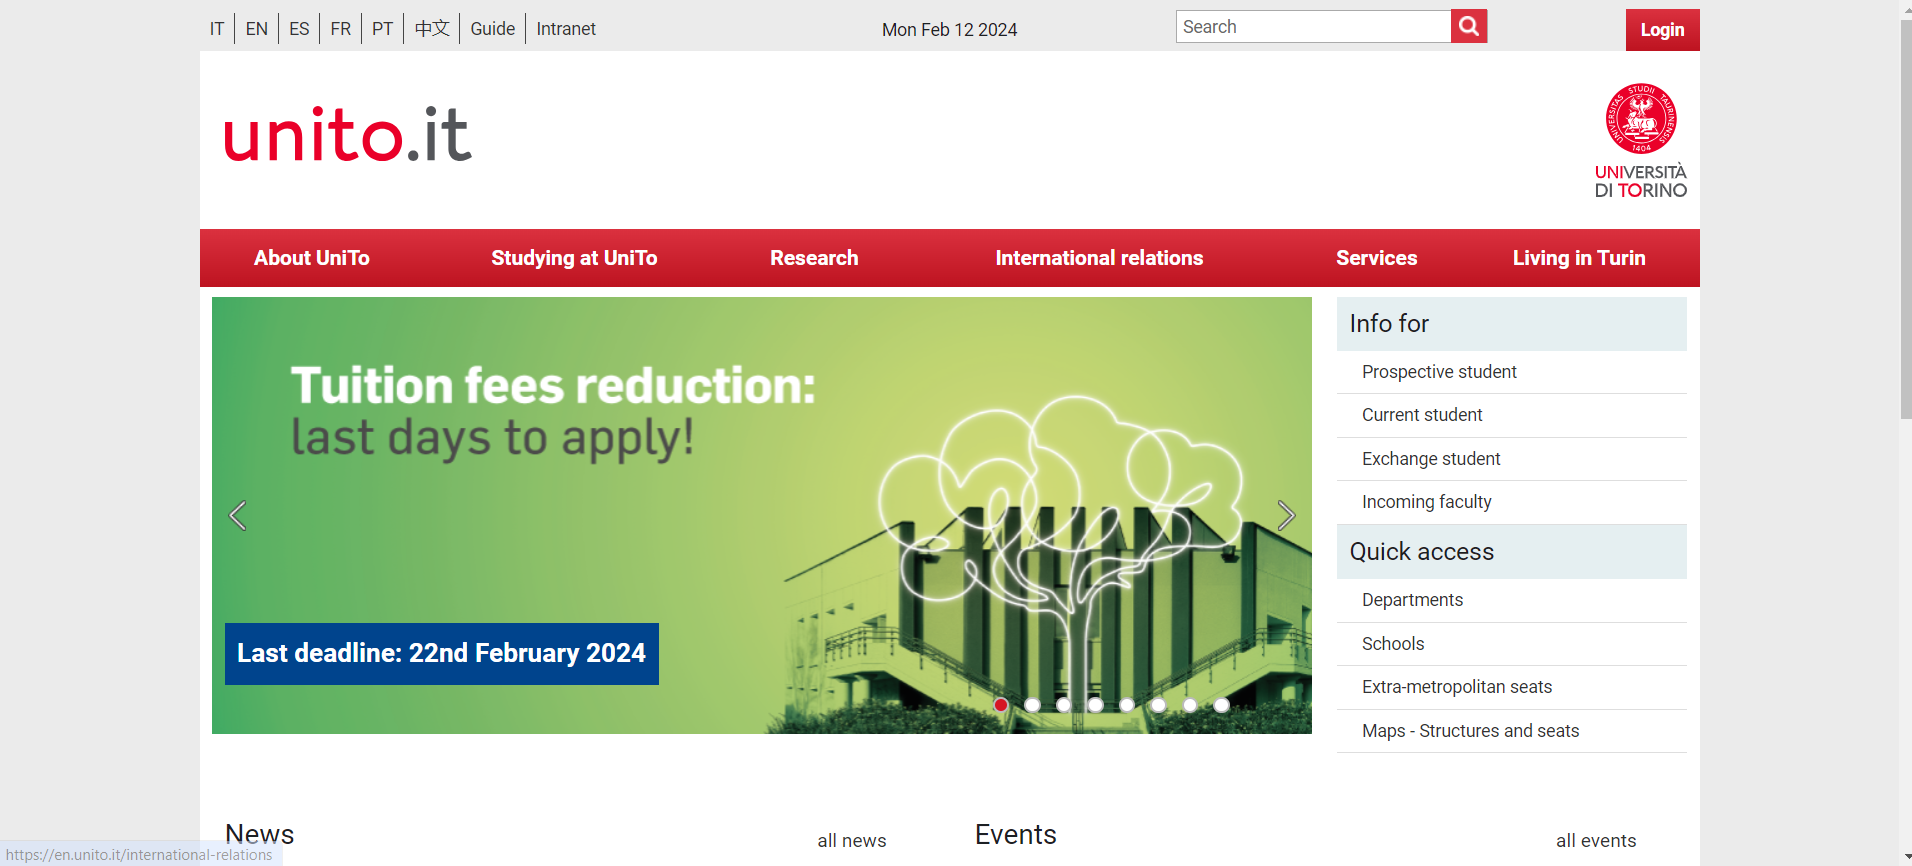
Task: Open Maps - Structures and seats link
Action: (x=1470, y=731)
